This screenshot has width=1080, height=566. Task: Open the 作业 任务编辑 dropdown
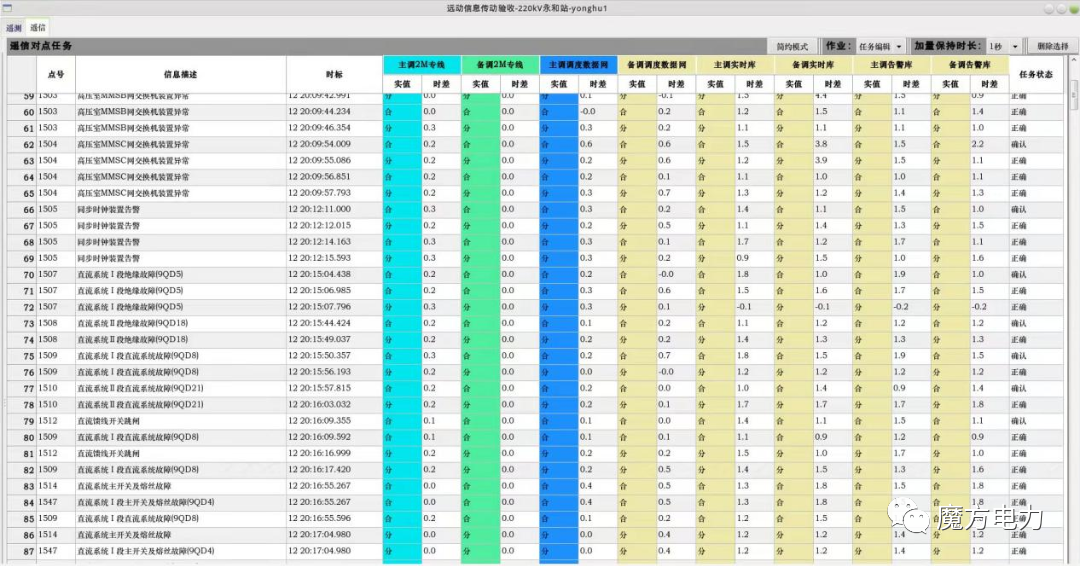[x=881, y=46]
